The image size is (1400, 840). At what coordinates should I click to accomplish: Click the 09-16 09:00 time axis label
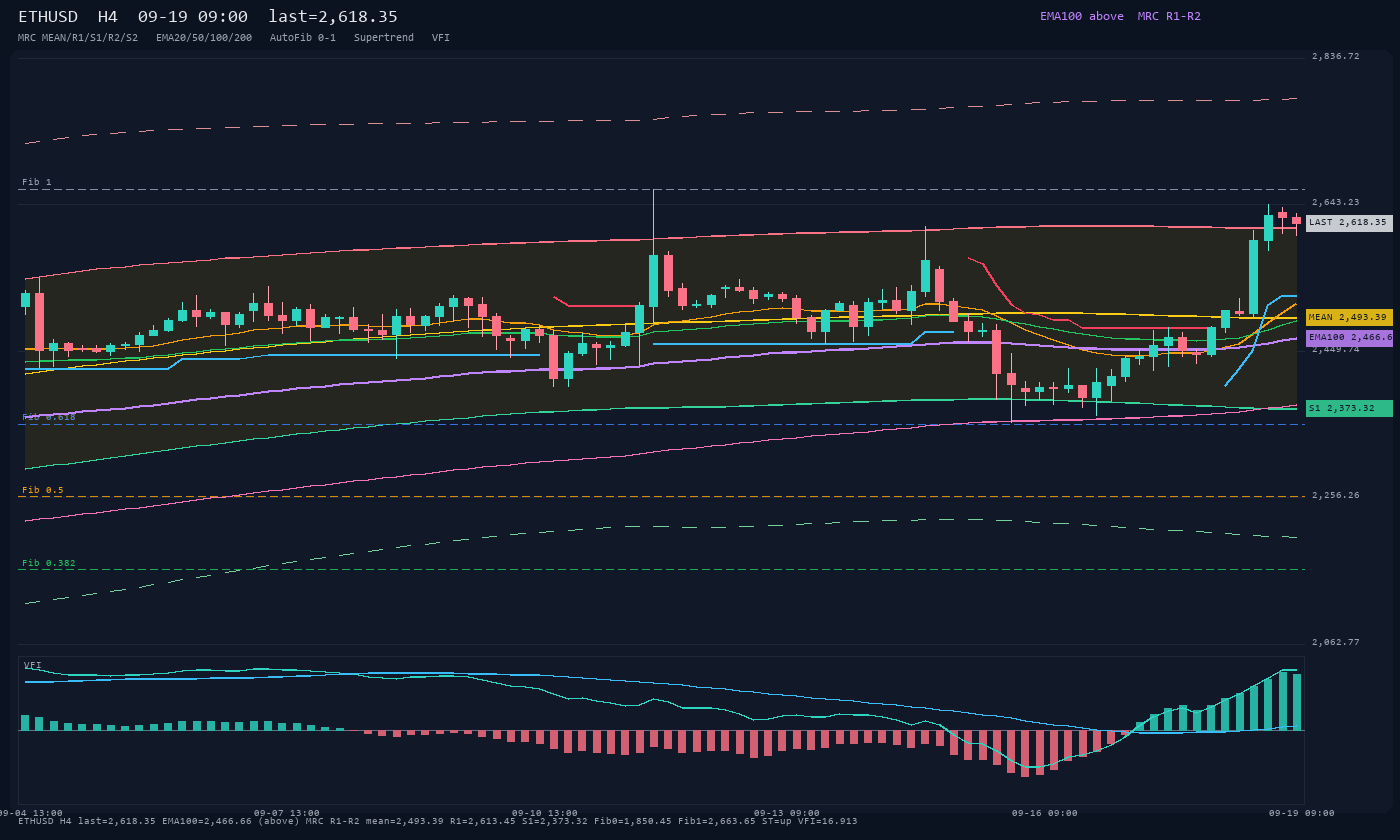pyautogui.click(x=1045, y=813)
